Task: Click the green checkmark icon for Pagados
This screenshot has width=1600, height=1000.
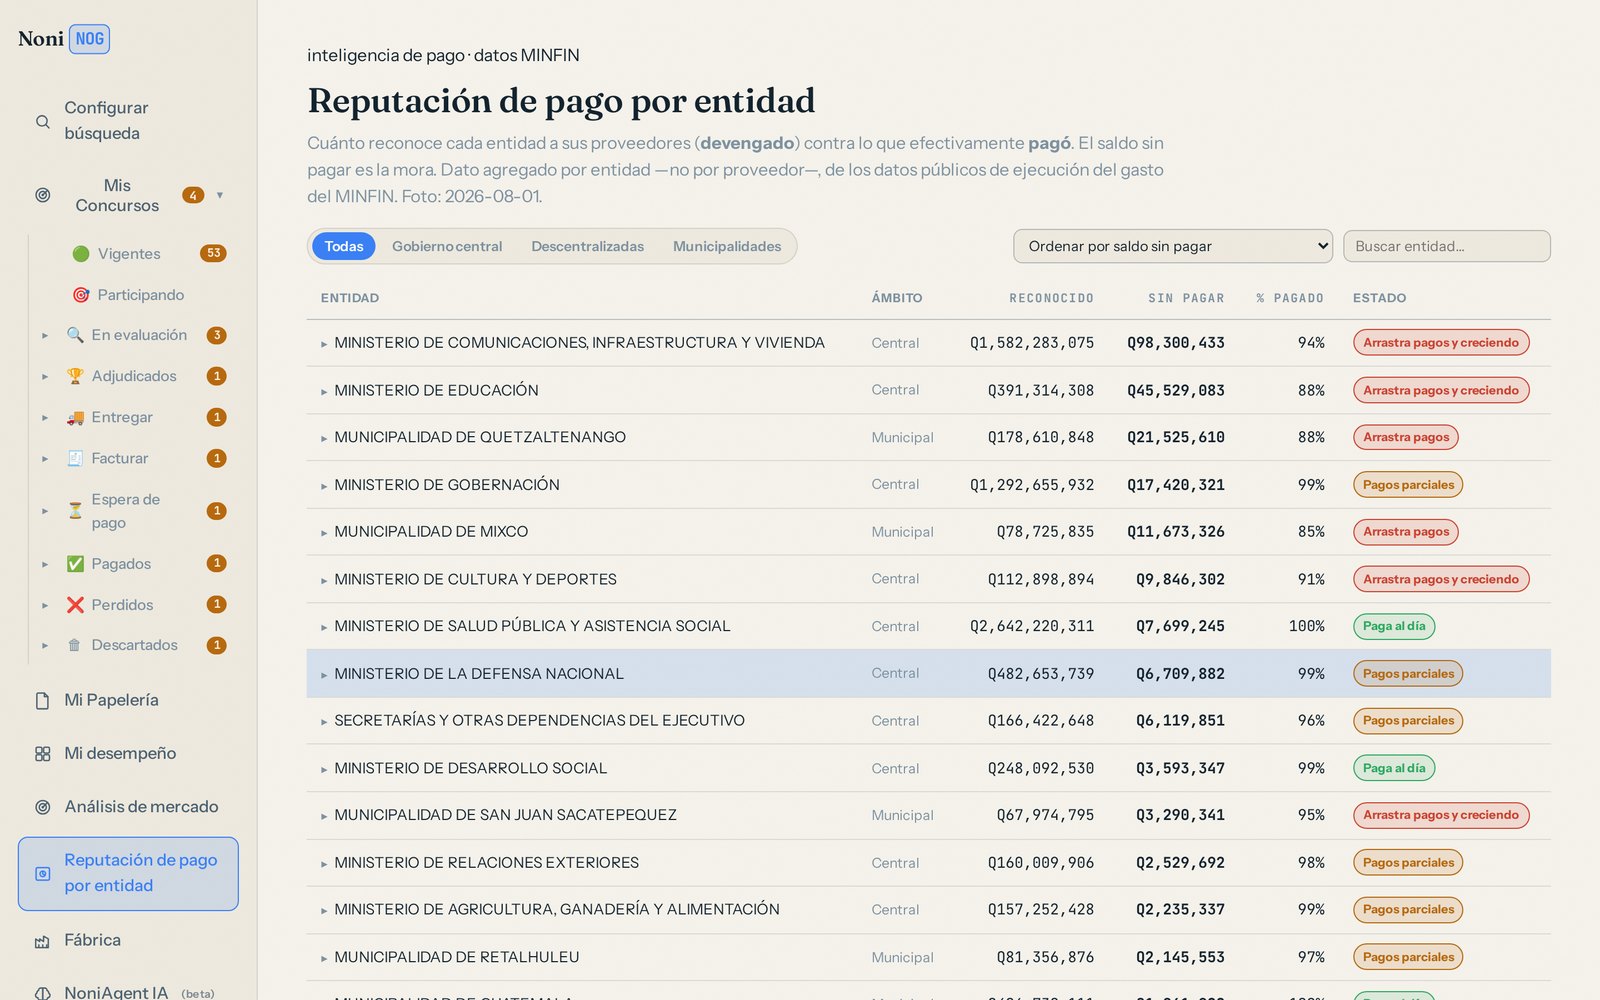Action: [x=75, y=564]
